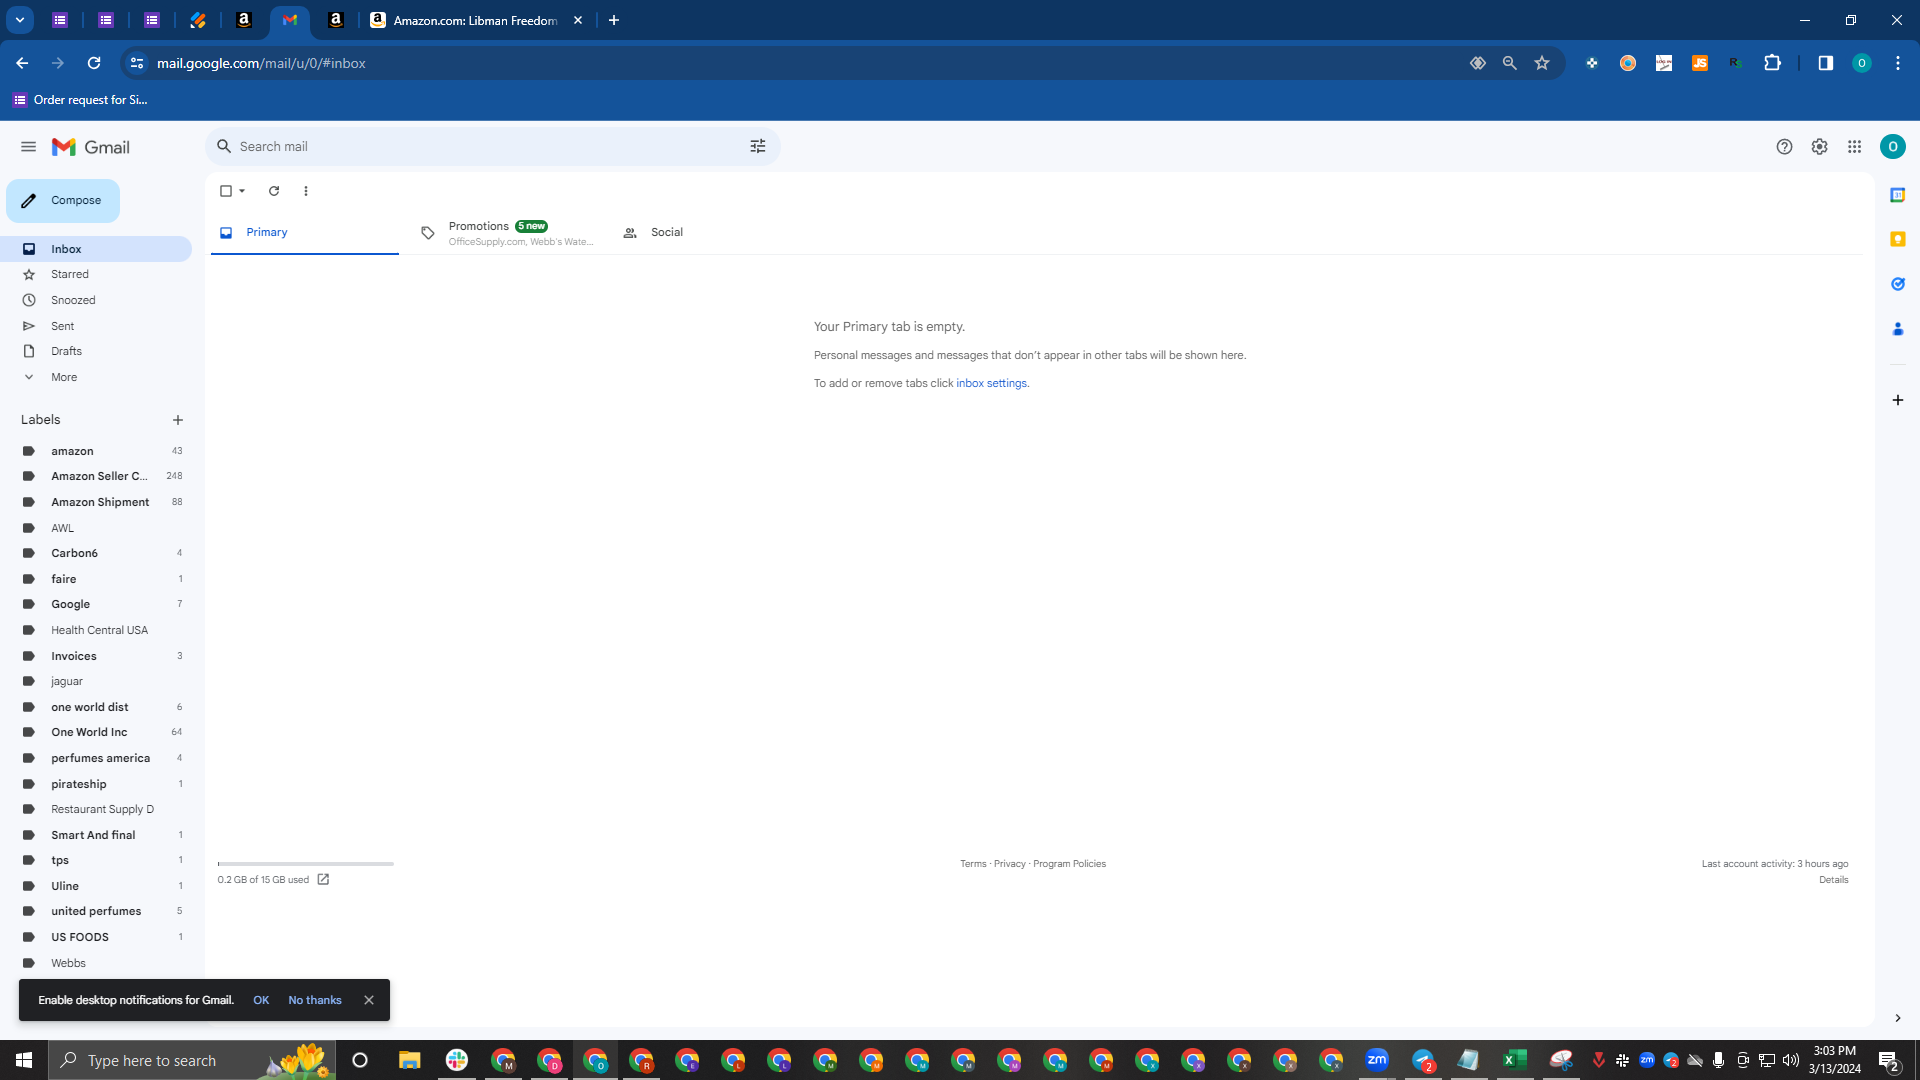The height and width of the screenshot is (1080, 1920).
Task: Open the Chrome extensions puzzle icon
Action: coord(1772,63)
